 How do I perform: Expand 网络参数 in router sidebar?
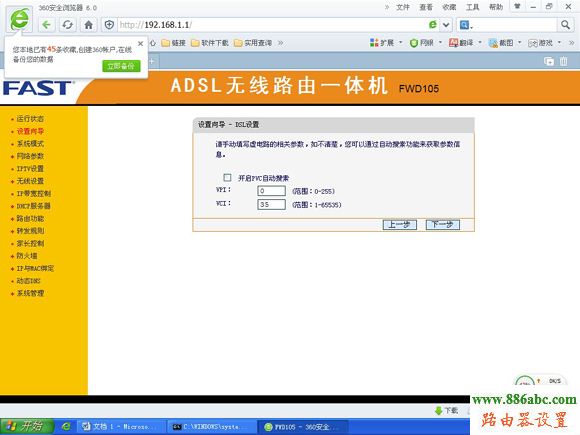point(30,156)
